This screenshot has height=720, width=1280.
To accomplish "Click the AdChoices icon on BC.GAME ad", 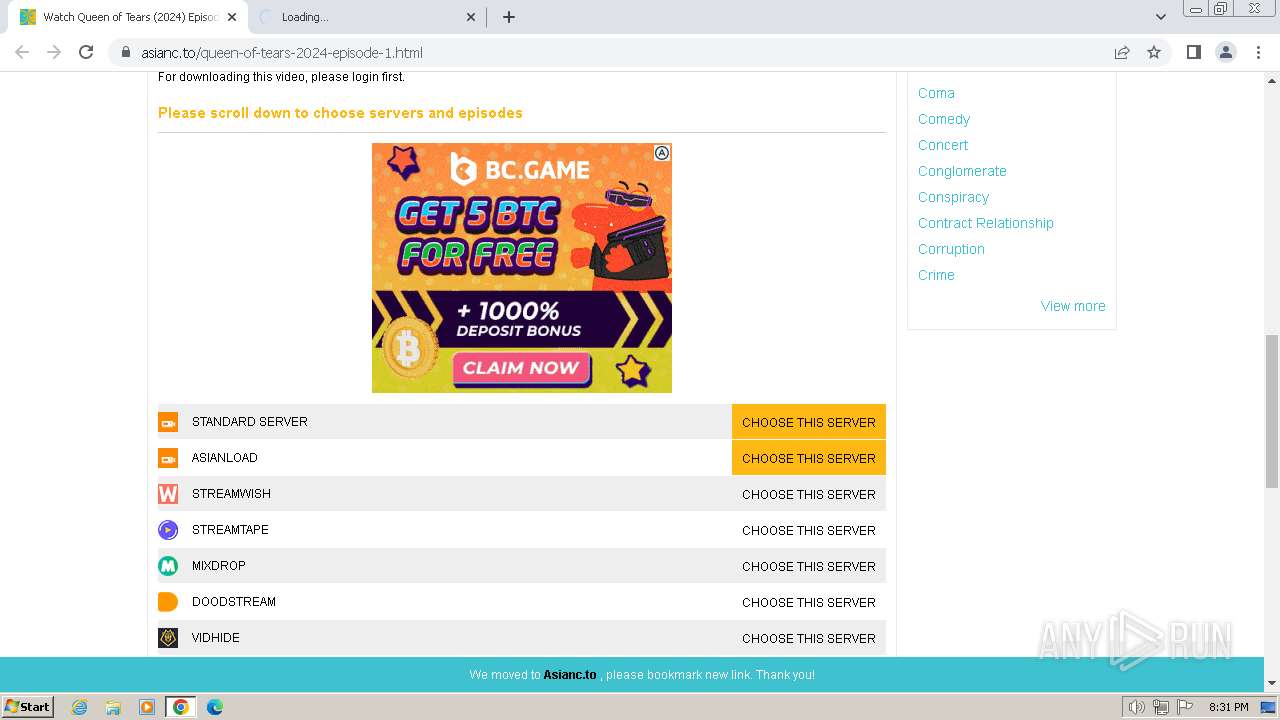I will pos(662,153).
